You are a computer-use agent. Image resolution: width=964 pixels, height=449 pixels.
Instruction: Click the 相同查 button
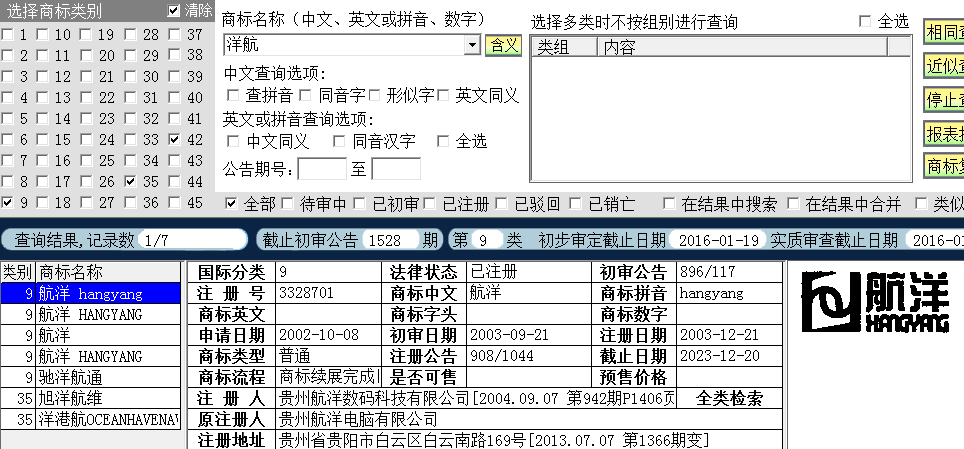(x=944, y=33)
